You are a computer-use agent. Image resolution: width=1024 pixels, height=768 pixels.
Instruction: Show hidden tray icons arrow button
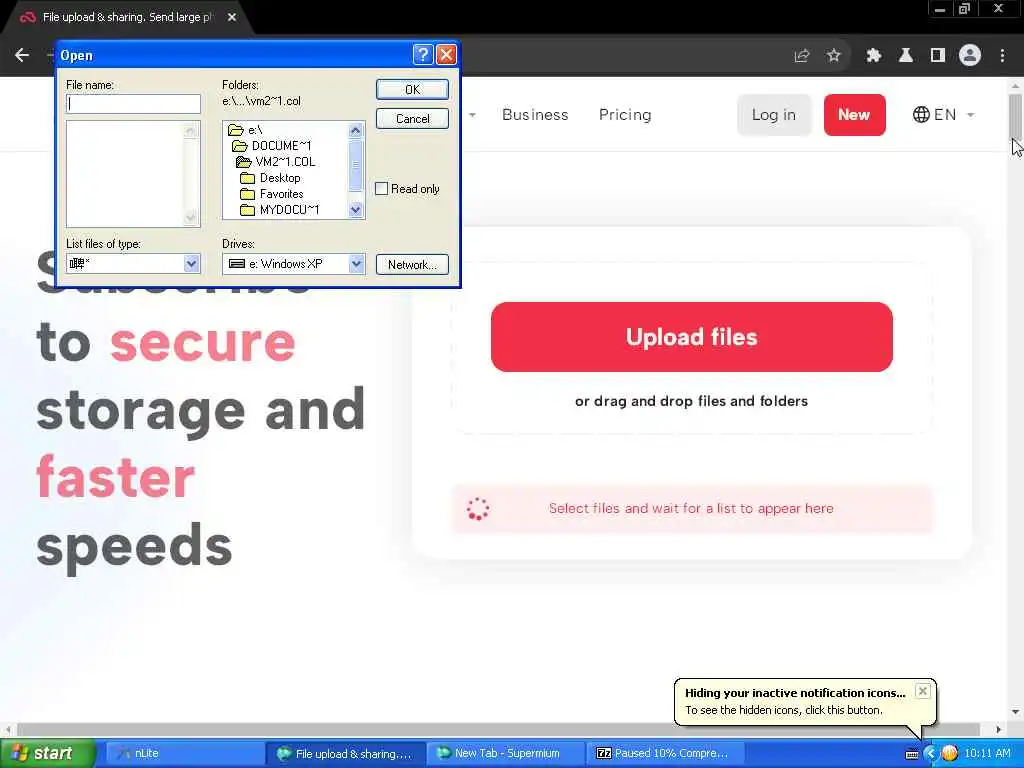tap(930, 753)
